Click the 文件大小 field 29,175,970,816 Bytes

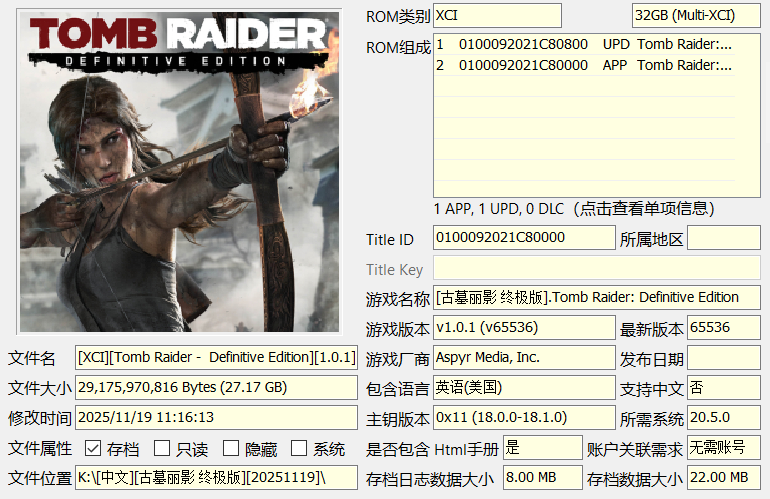[x=216, y=388]
